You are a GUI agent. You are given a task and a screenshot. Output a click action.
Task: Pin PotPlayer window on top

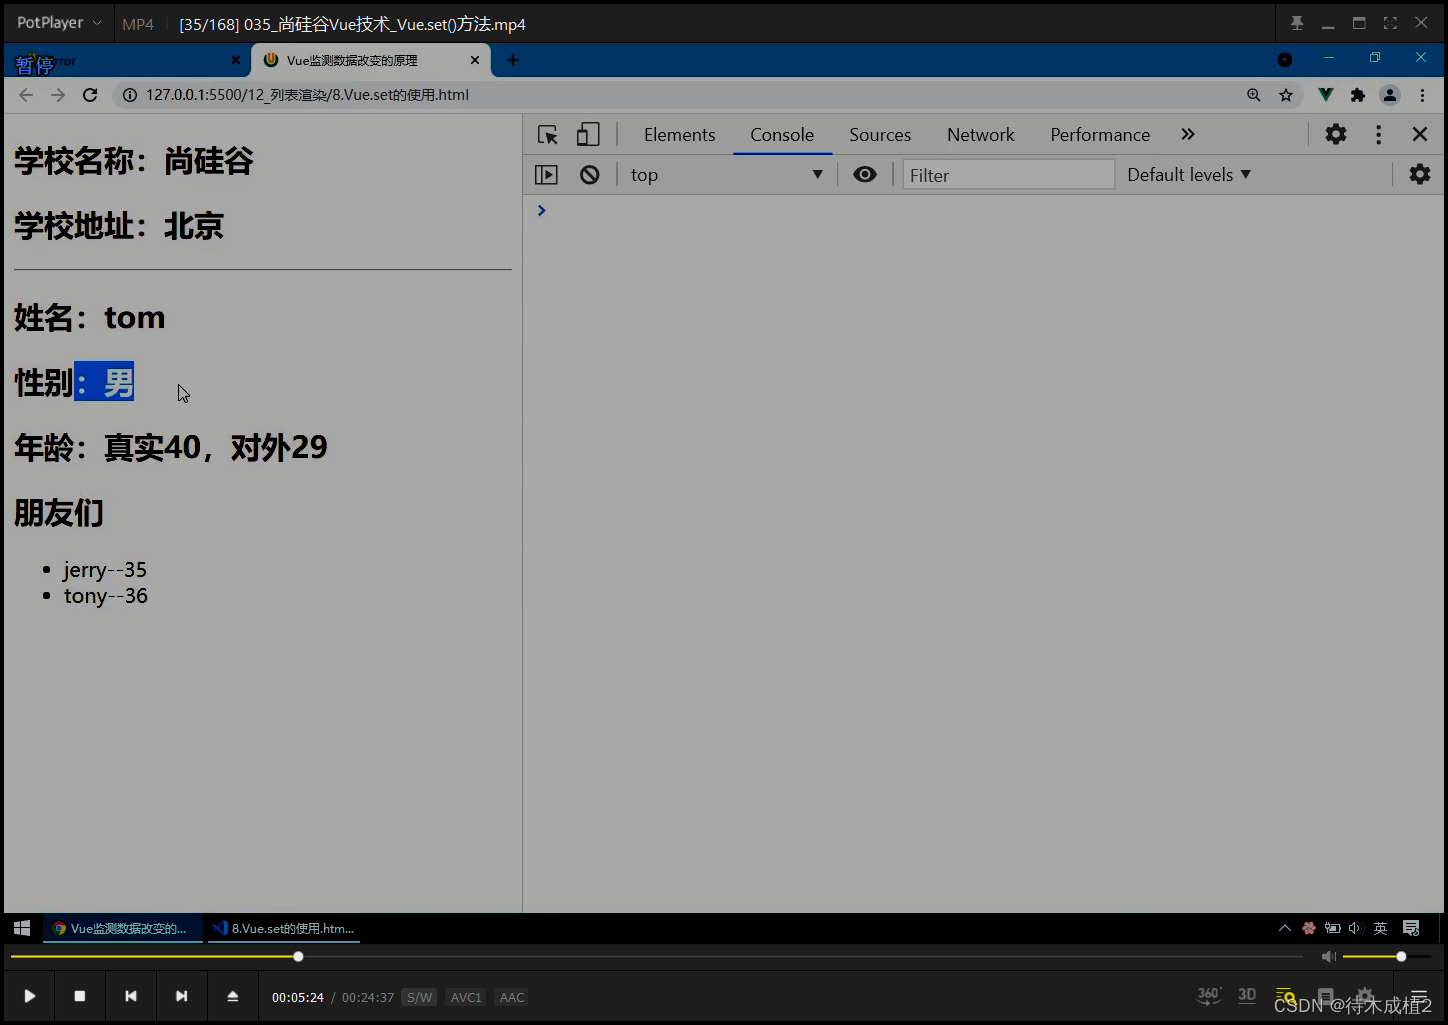1297,23
